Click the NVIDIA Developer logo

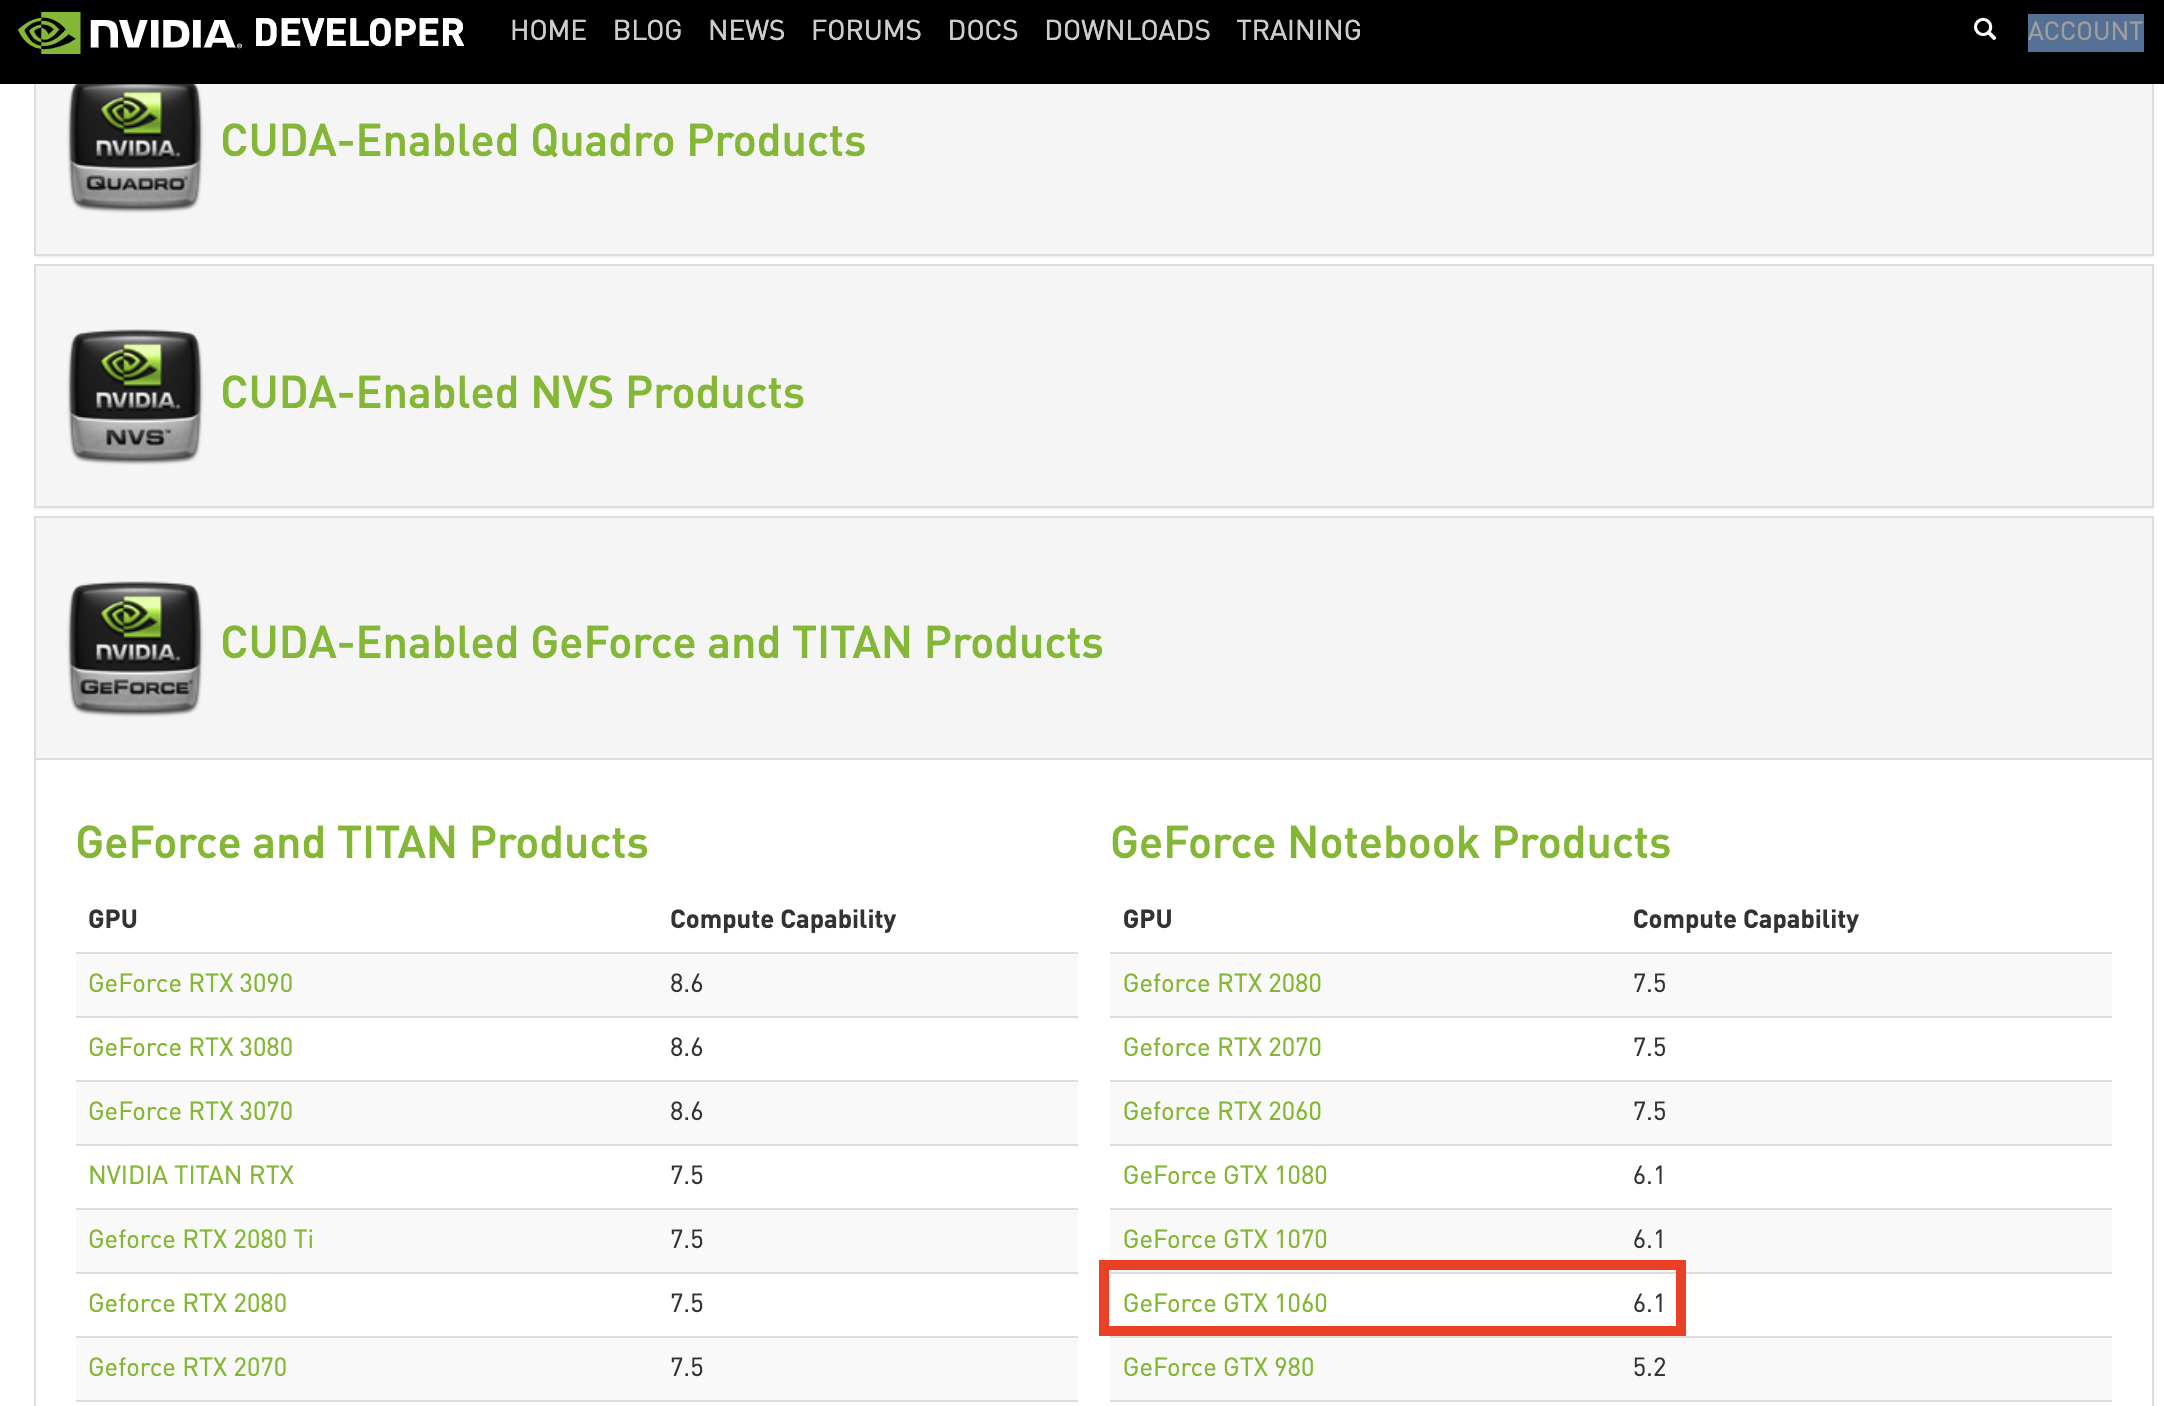[x=241, y=32]
